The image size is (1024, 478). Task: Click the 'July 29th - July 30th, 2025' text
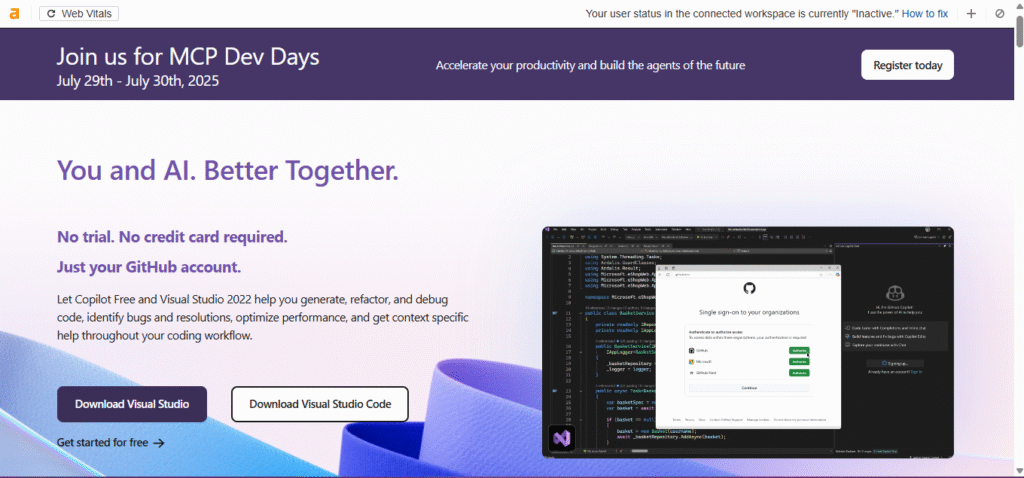click(138, 81)
